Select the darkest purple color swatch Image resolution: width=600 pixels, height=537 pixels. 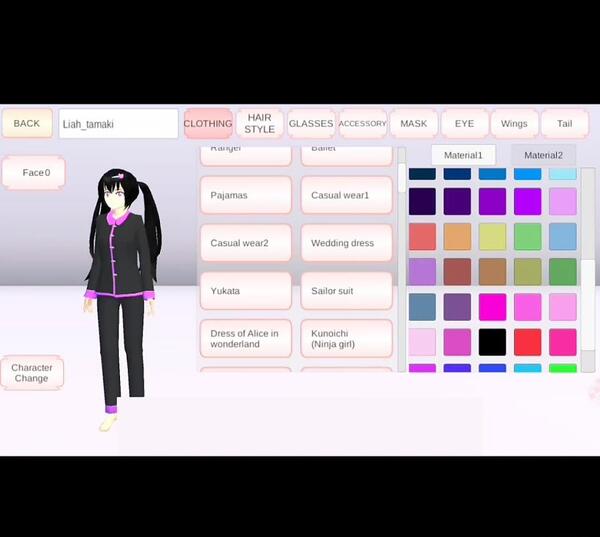pyautogui.click(x=422, y=201)
